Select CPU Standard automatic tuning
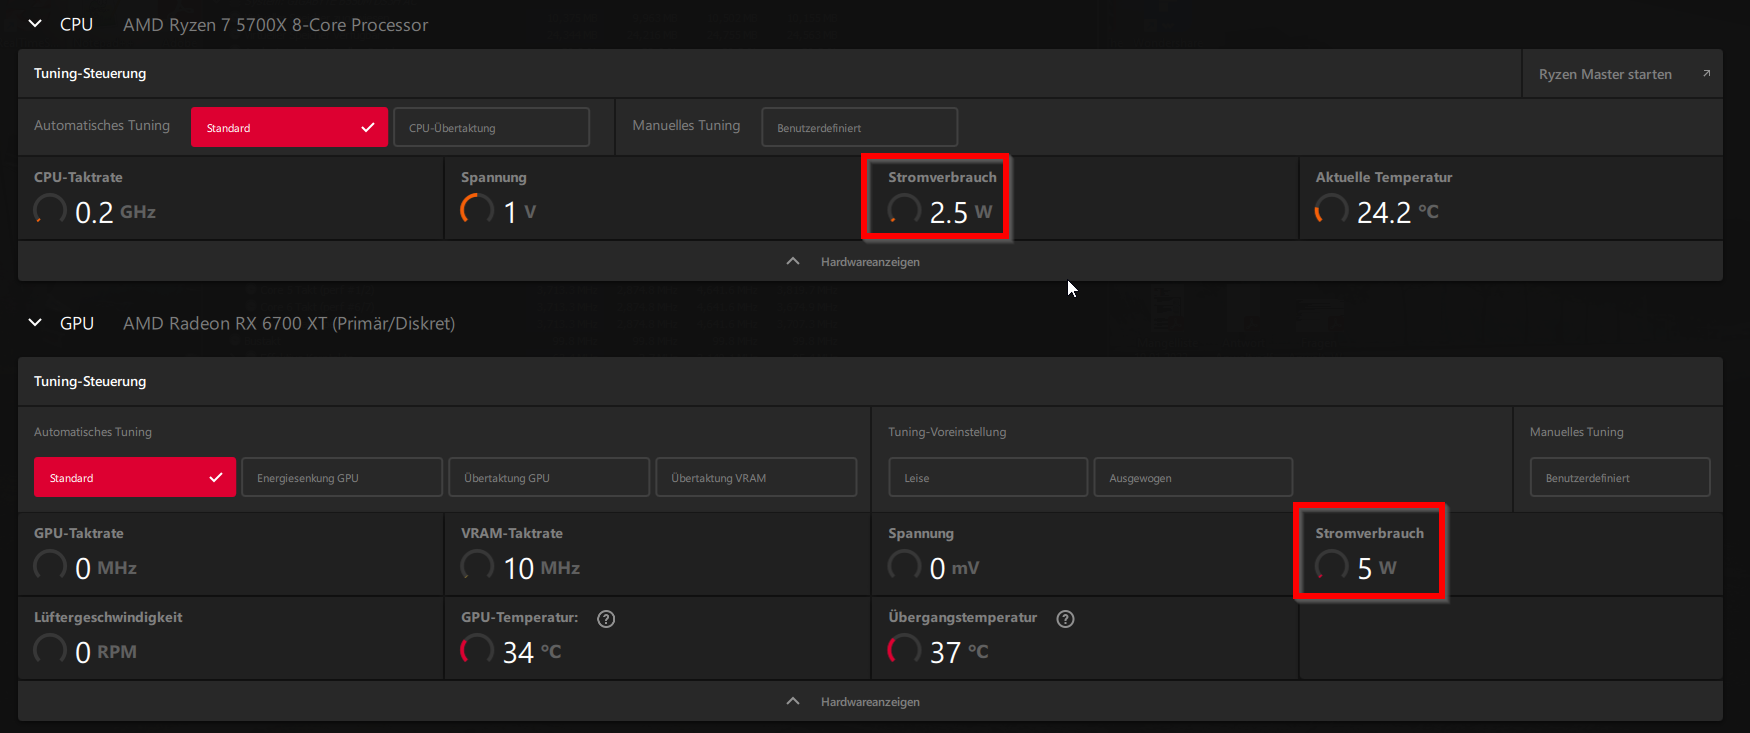Viewport: 1750px width, 733px height. tap(289, 127)
